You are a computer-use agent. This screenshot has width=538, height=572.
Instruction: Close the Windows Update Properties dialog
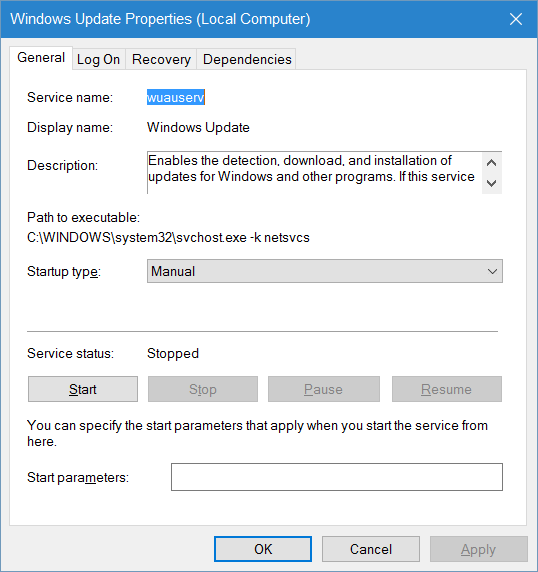(x=516, y=19)
